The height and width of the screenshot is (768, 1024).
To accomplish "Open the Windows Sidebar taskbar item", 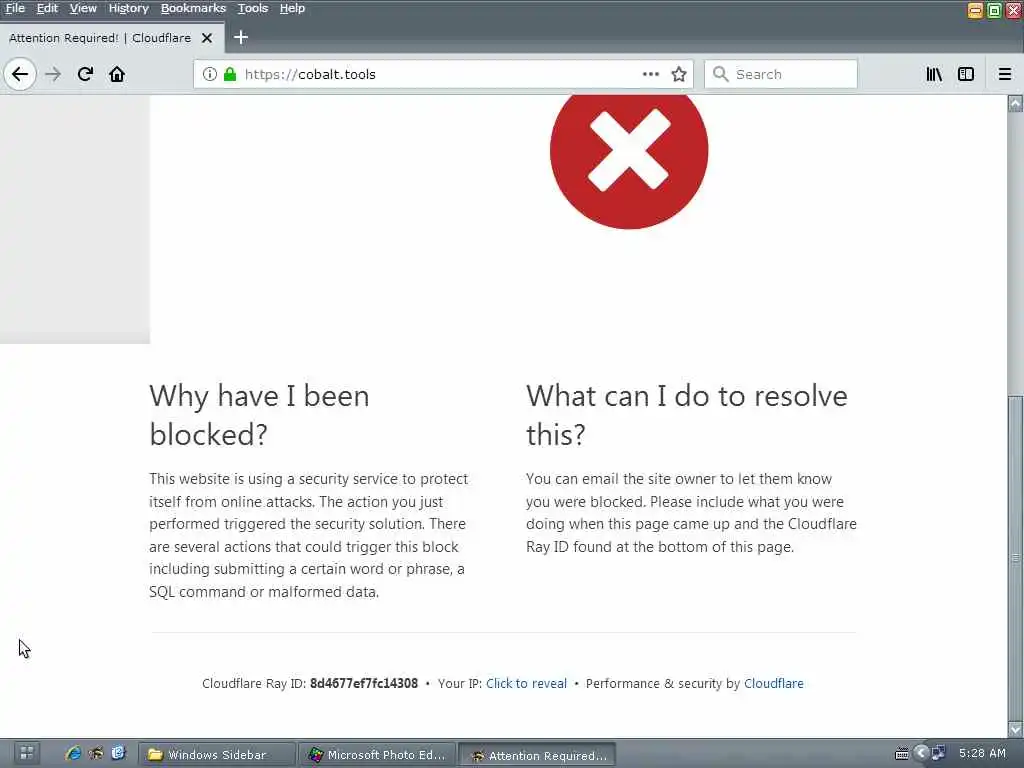I will pyautogui.click(x=216, y=755).
